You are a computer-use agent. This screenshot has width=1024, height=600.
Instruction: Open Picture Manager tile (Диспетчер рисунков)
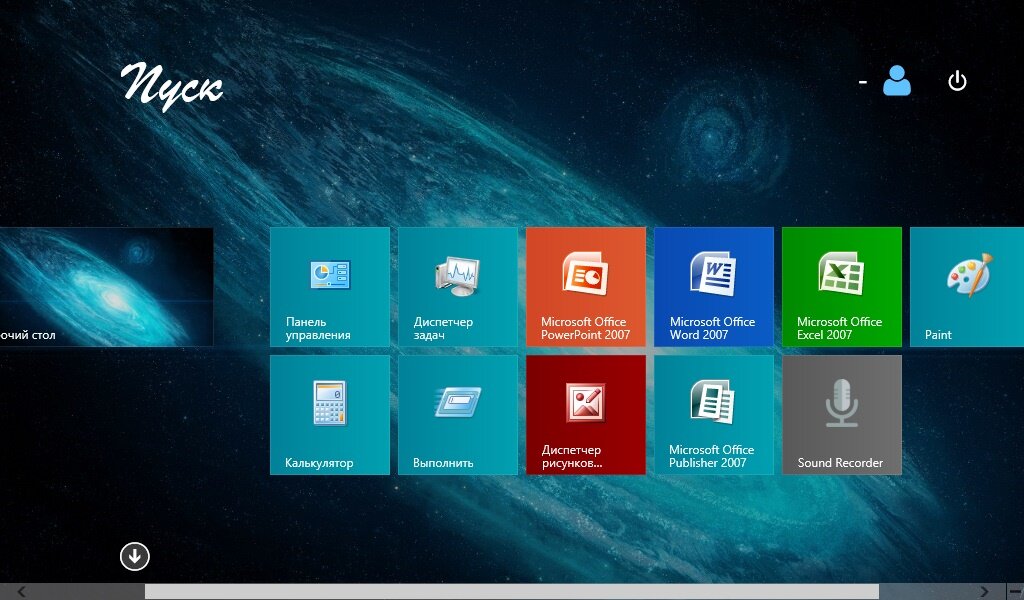click(586, 415)
